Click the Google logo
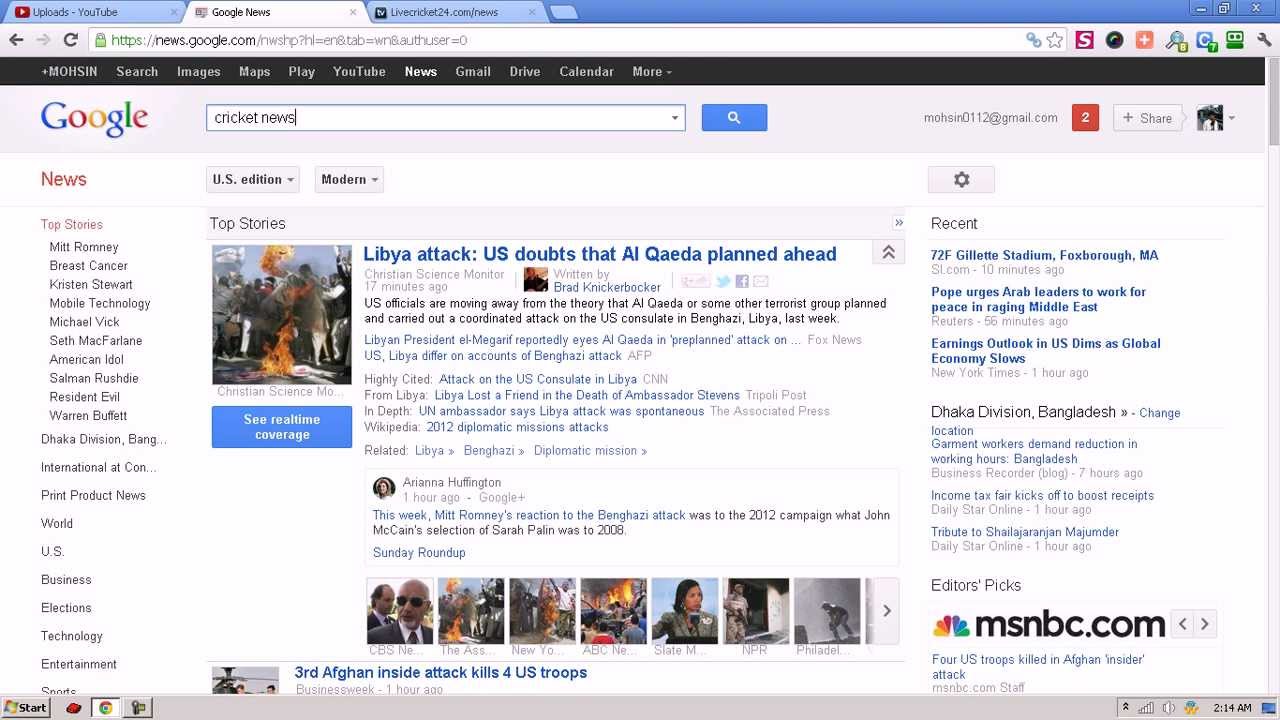The image size is (1280, 720). [94, 118]
